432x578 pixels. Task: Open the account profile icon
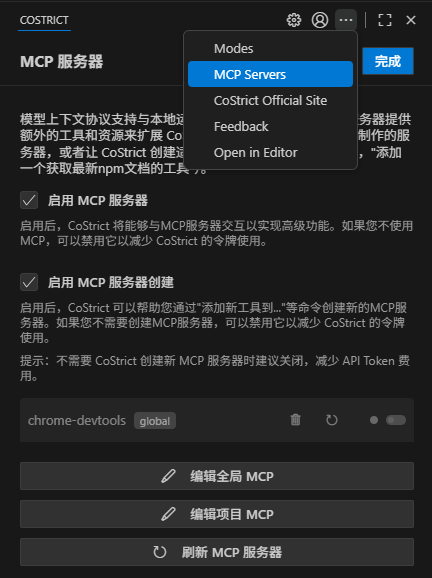pyautogui.click(x=320, y=20)
